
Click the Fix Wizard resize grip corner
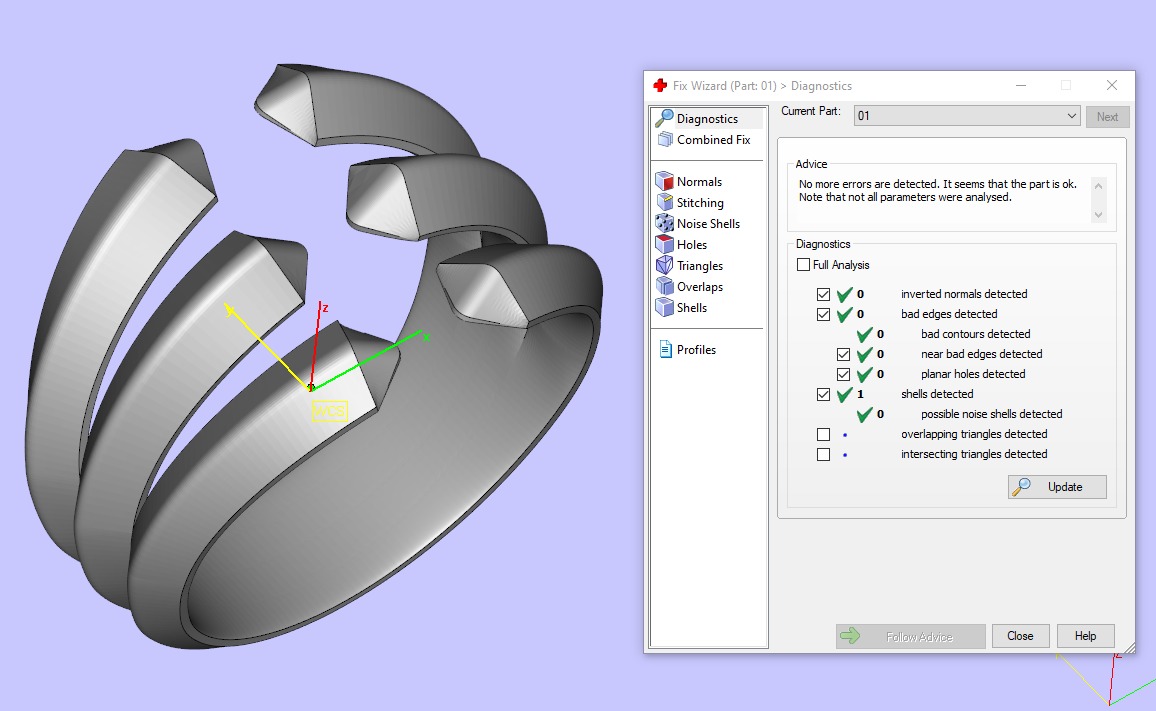[1129, 648]
